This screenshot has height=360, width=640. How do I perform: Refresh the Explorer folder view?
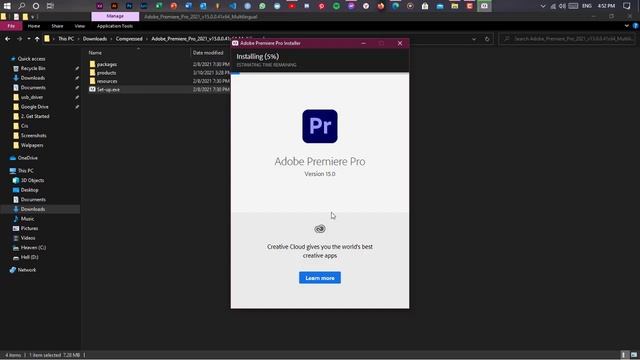487,39
